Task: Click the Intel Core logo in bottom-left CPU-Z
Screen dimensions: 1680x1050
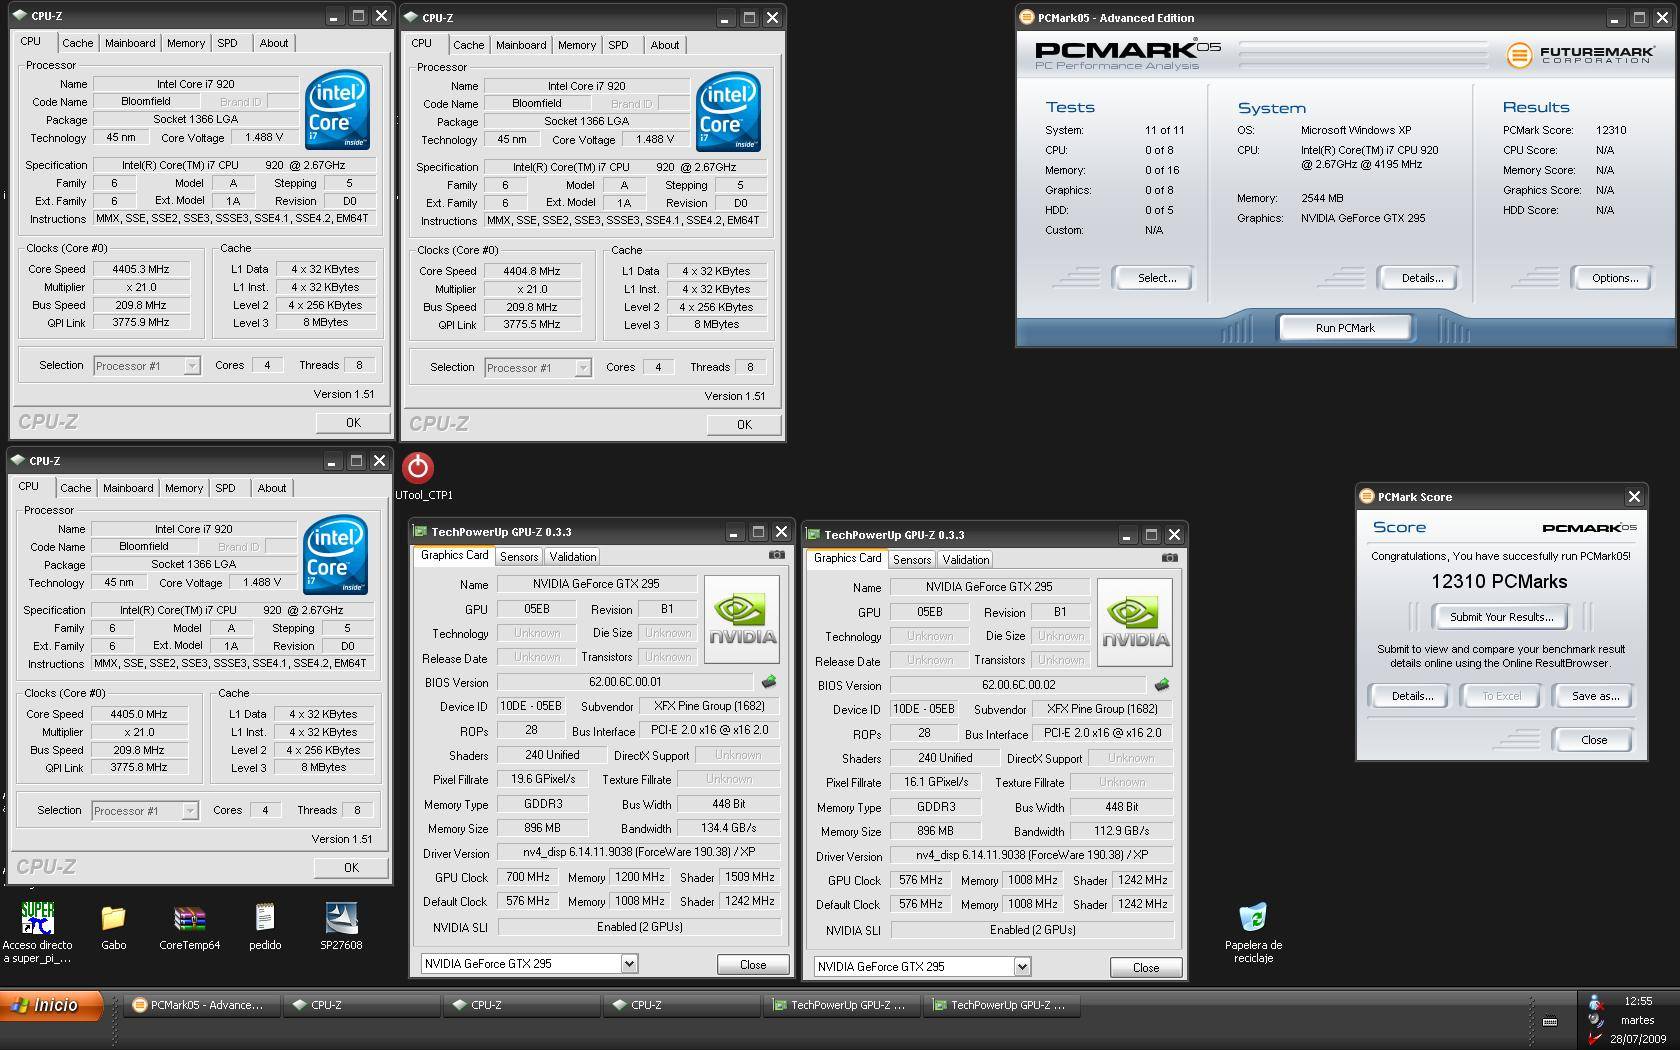Action: 336,553
